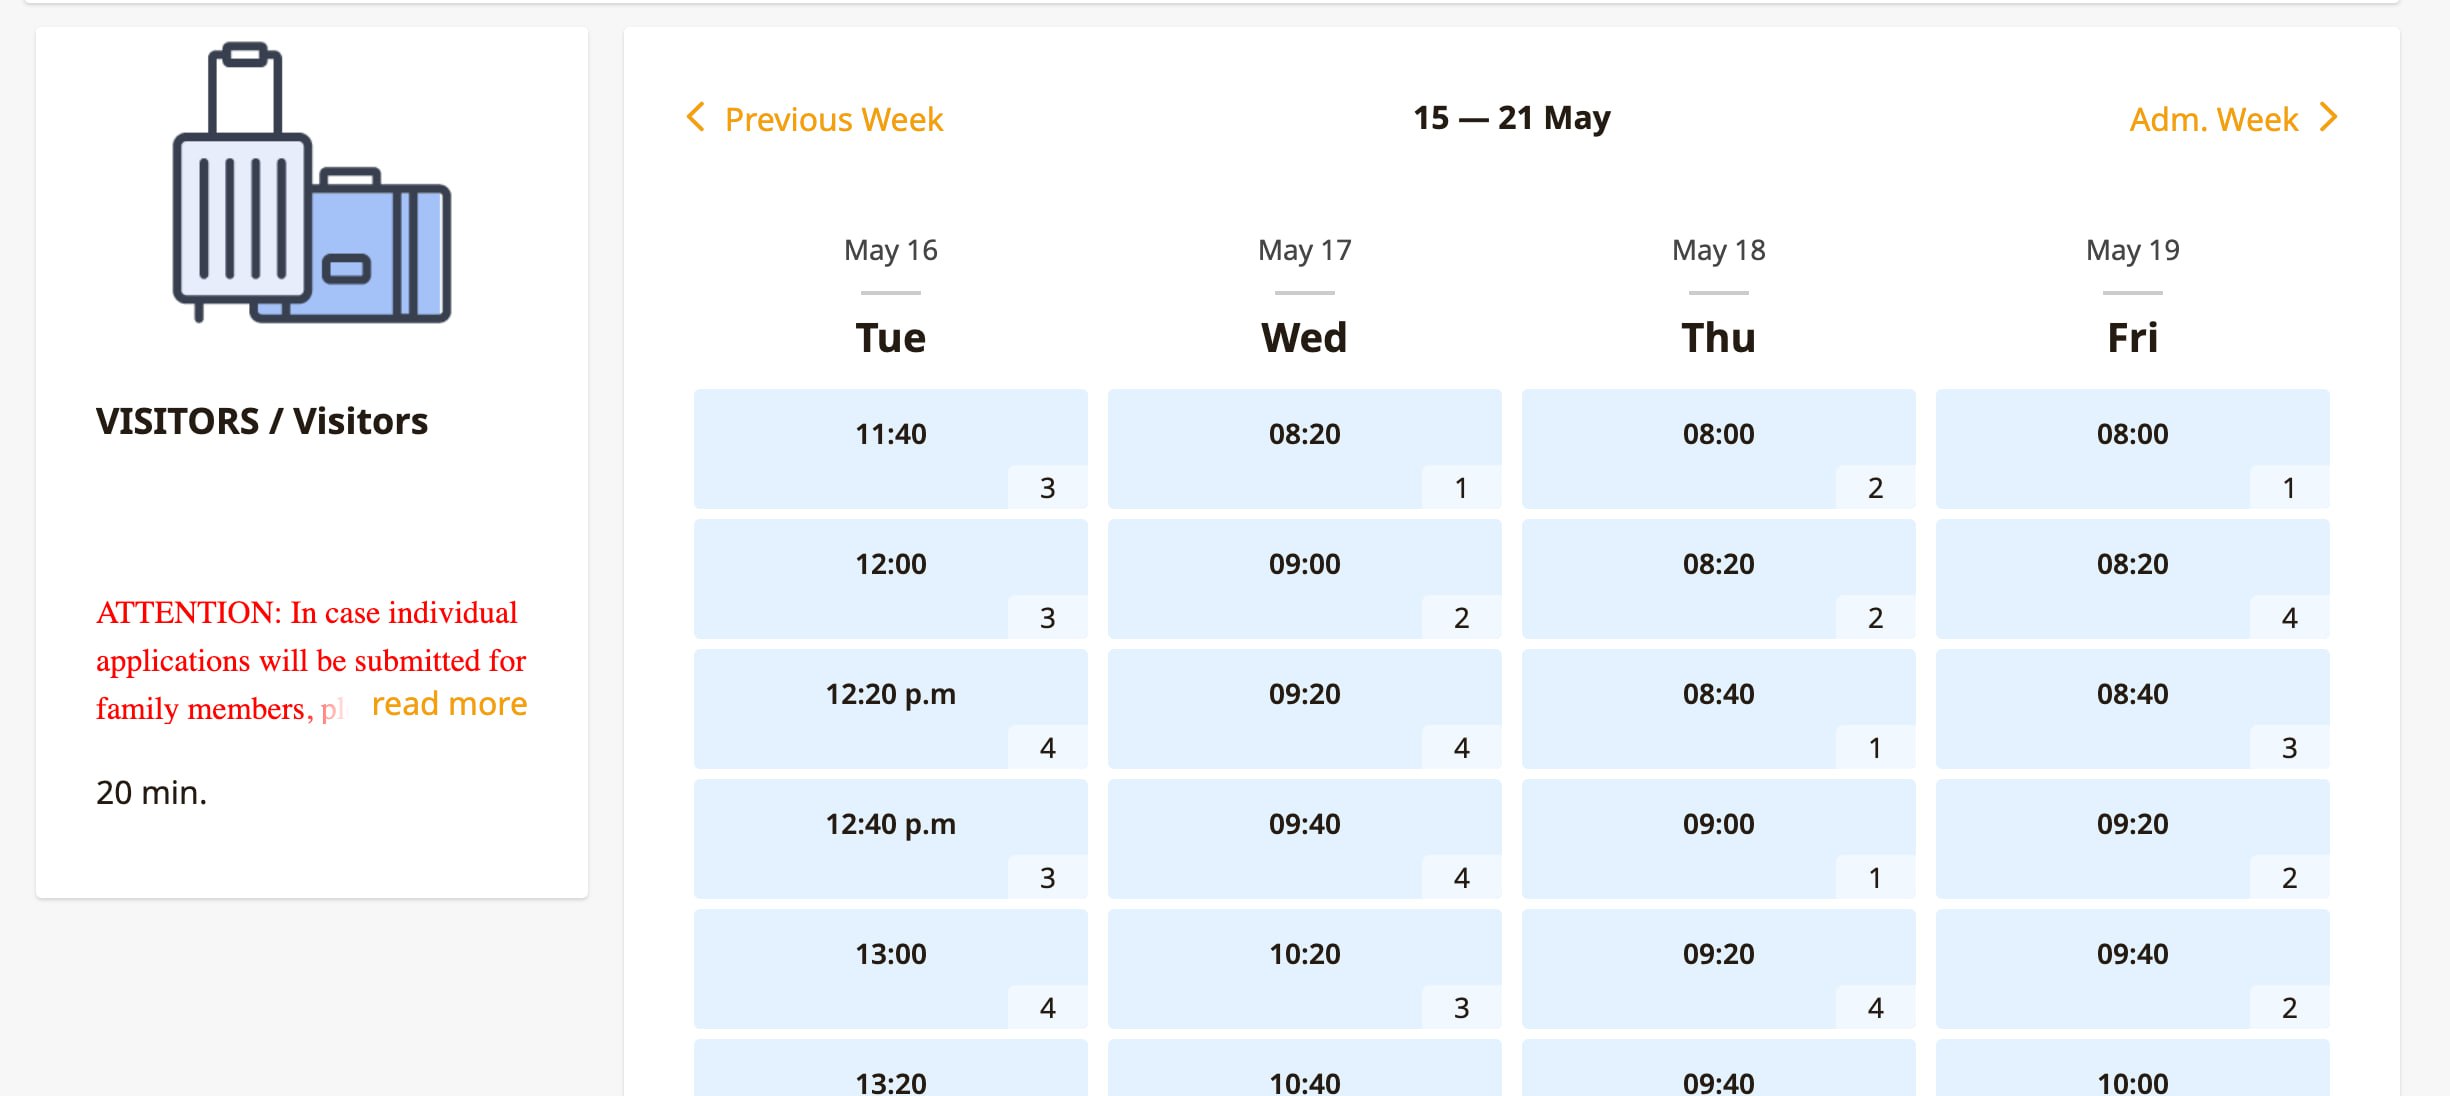Click the left chevron arrow for previous week

696,117
